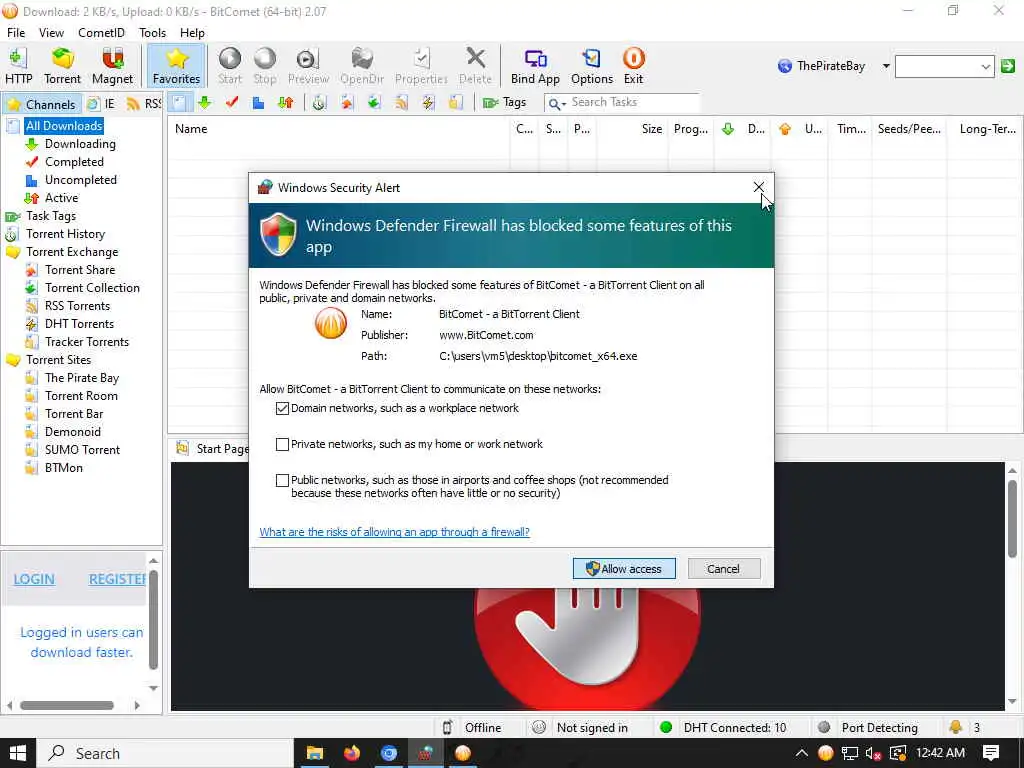This screenshot has height=768, width=1024.
Task: Select Task Tags in sidebar
Action: click(51, 216)
